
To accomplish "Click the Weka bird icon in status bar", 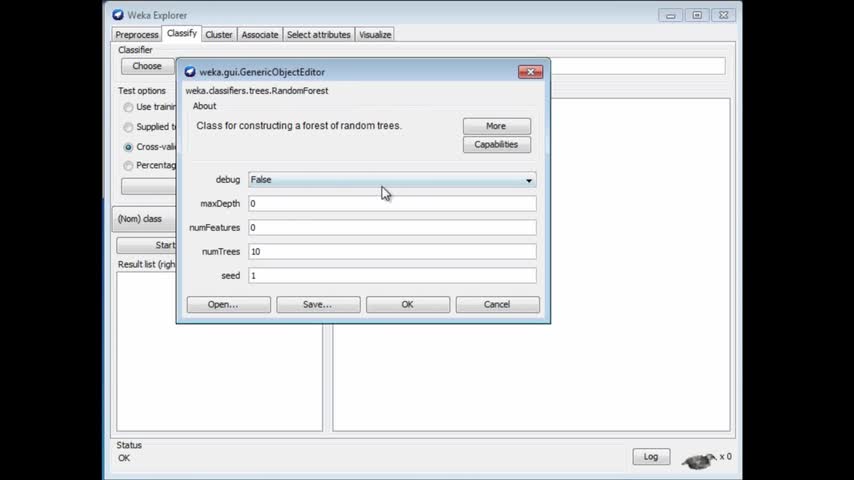I will point(699,461).
